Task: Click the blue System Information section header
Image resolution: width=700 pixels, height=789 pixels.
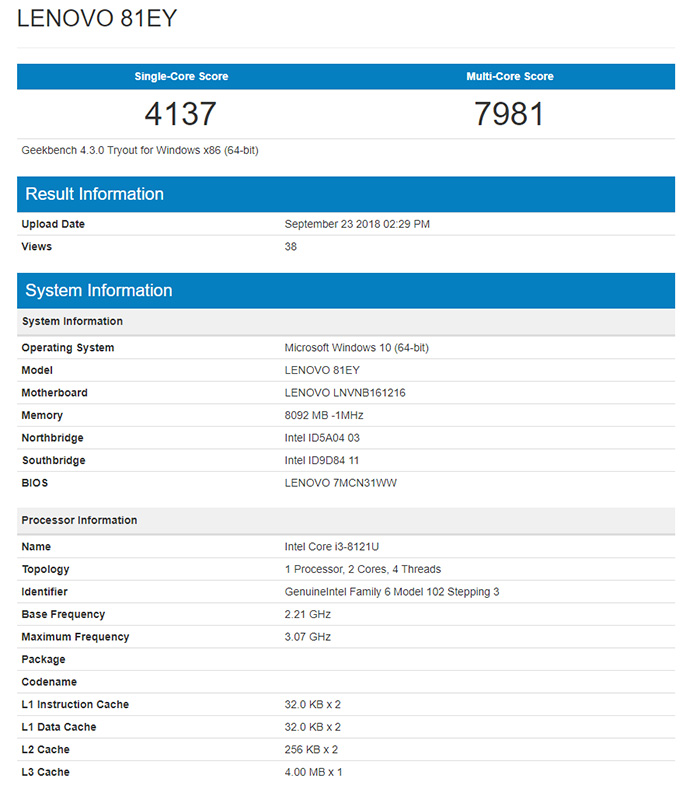Action: pyautogui.click(x=346, y=291)
